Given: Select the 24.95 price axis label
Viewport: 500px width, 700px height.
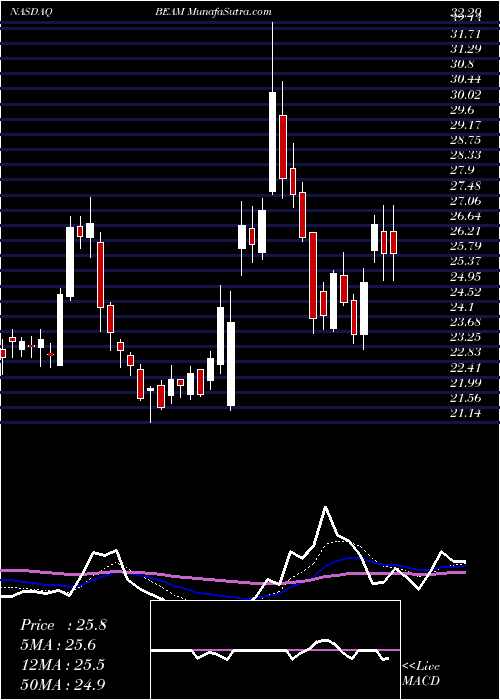Looking at the screenshot, I should (x=466, y=277).
